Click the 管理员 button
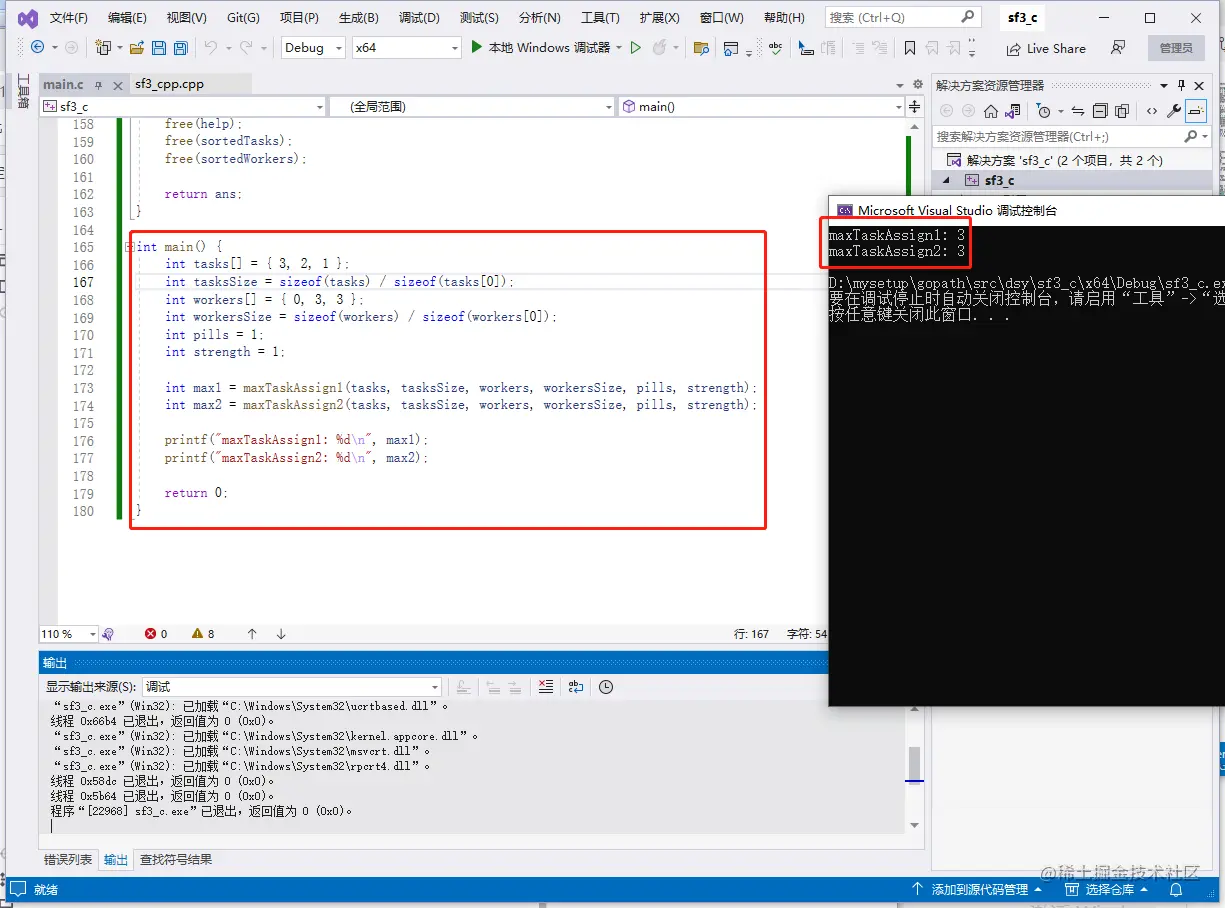1225x908 pixels. (1176, 48)
